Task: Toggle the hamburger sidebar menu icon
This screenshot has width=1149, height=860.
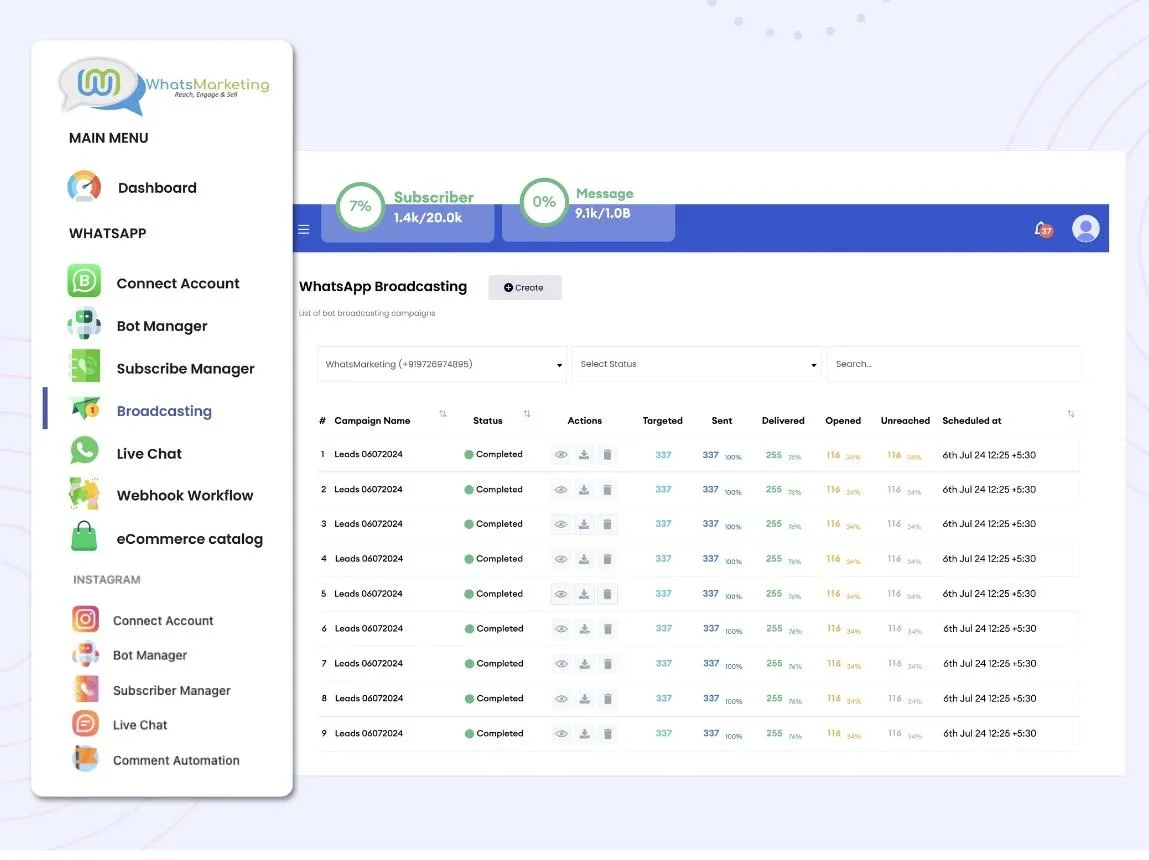Action: 304,229
